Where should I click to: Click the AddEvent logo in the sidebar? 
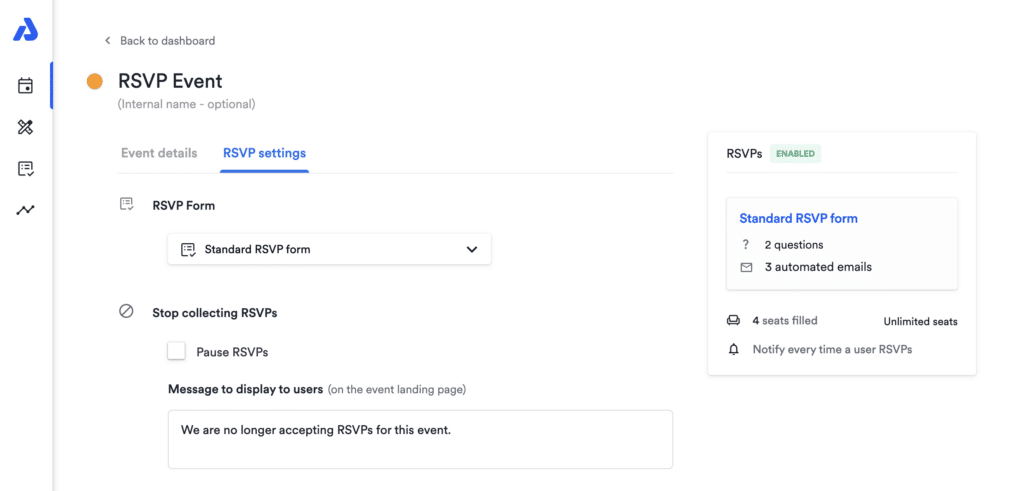[x=25, y=31]
